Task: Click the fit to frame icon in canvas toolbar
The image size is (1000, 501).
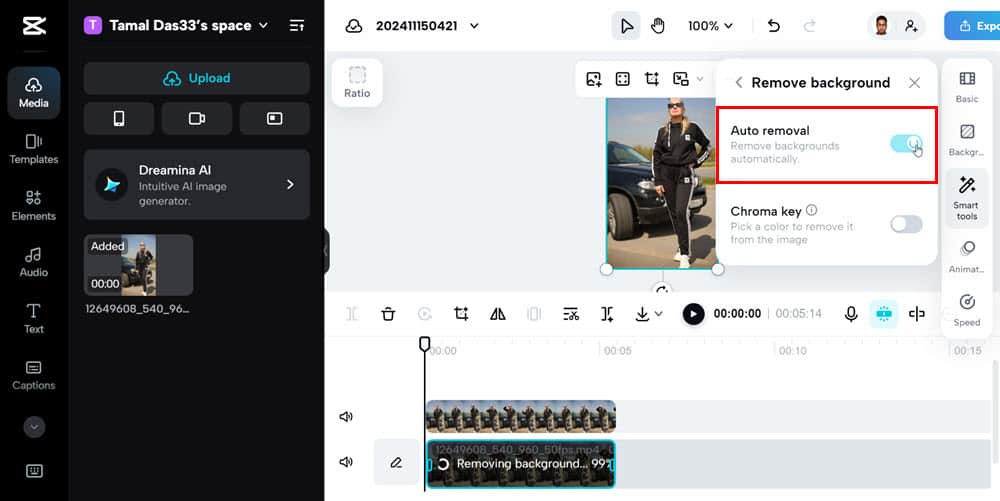Action: pos(622,79)
